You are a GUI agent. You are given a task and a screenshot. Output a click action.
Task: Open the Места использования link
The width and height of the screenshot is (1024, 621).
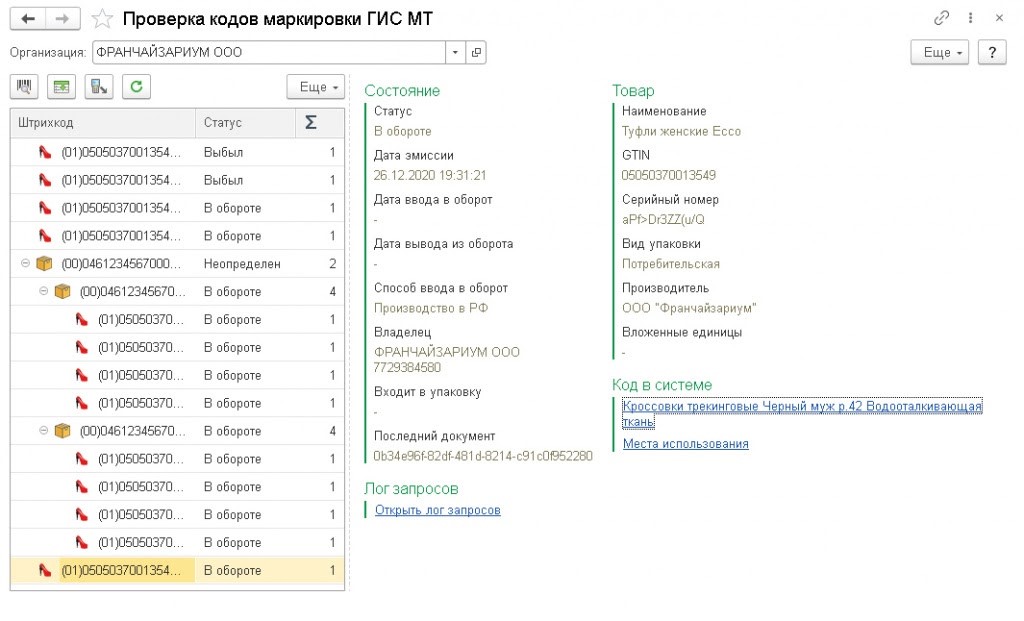coord(685,444)
